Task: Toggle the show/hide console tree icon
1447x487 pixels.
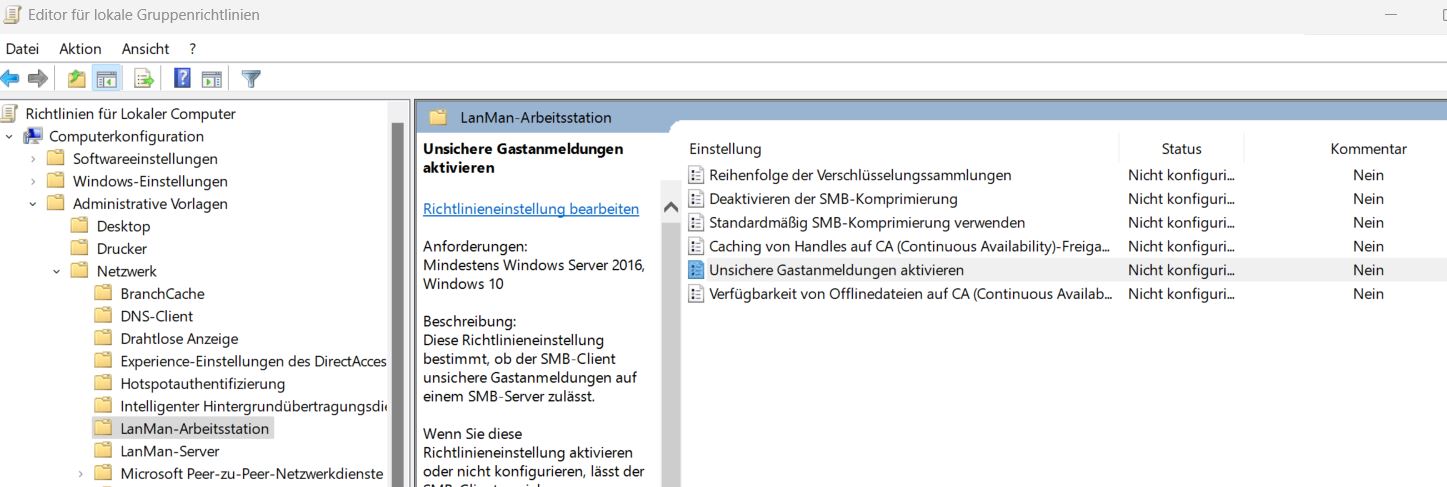Action: (x=107, y=78)
